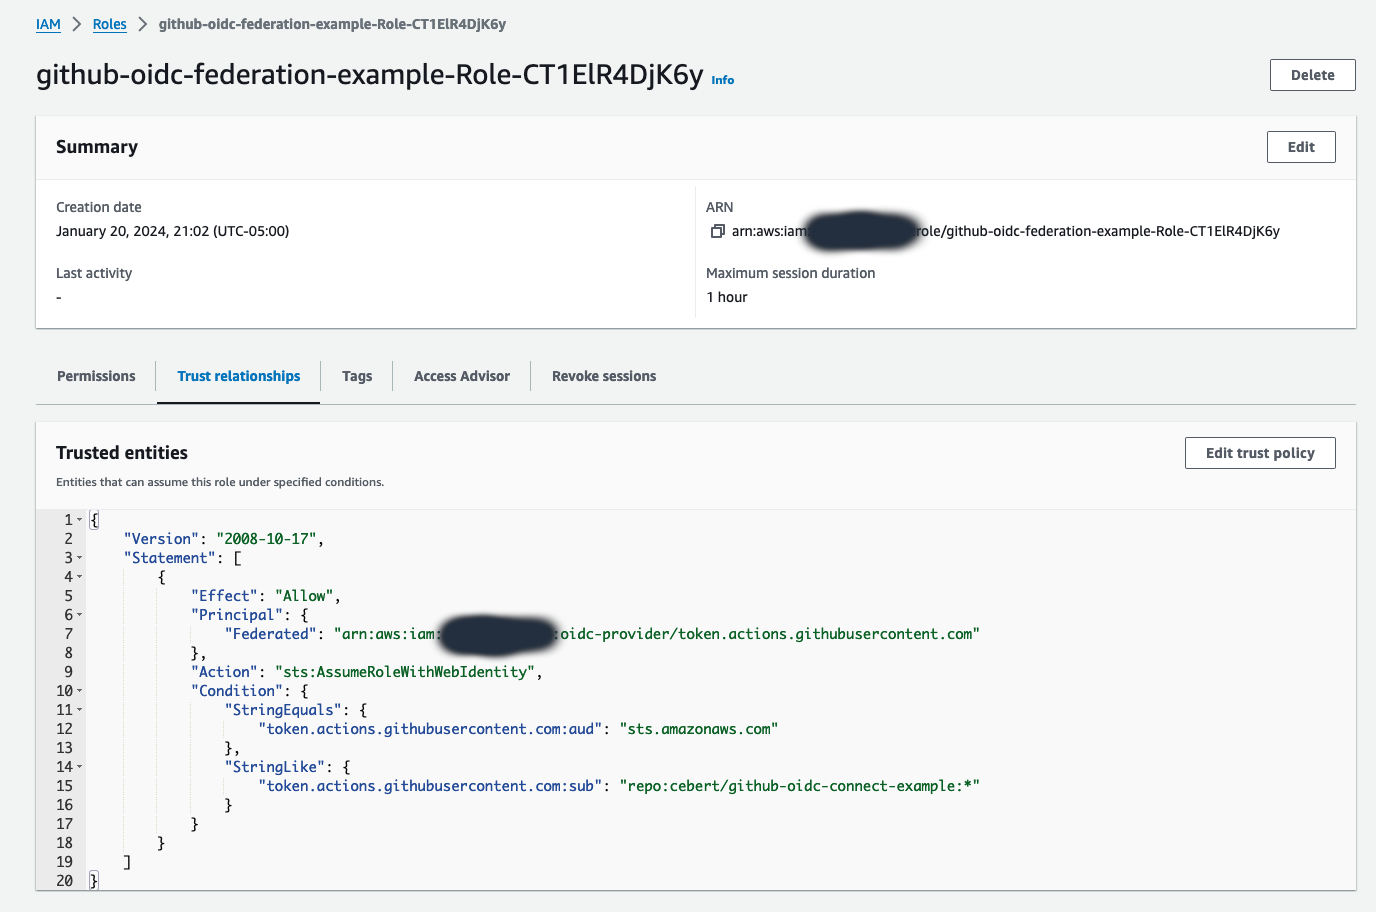Open the Revoke sessions tab
This screenshot has width=1376, height=912.
[603, 376]
